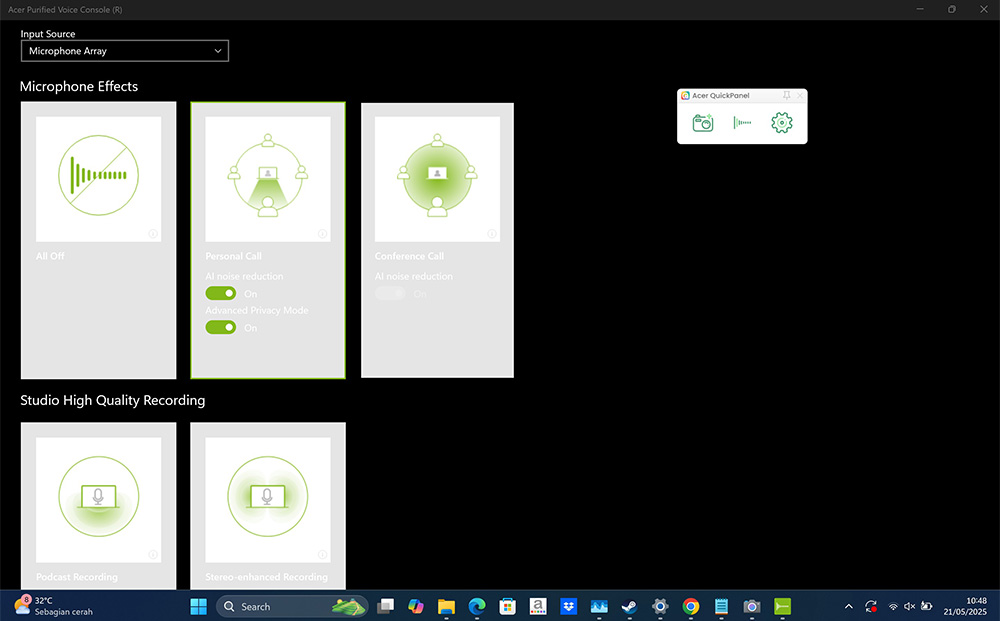Expand the hidden system tray icons
Viewport: 1000px width, 621px height.
click(x=849, y=606)
